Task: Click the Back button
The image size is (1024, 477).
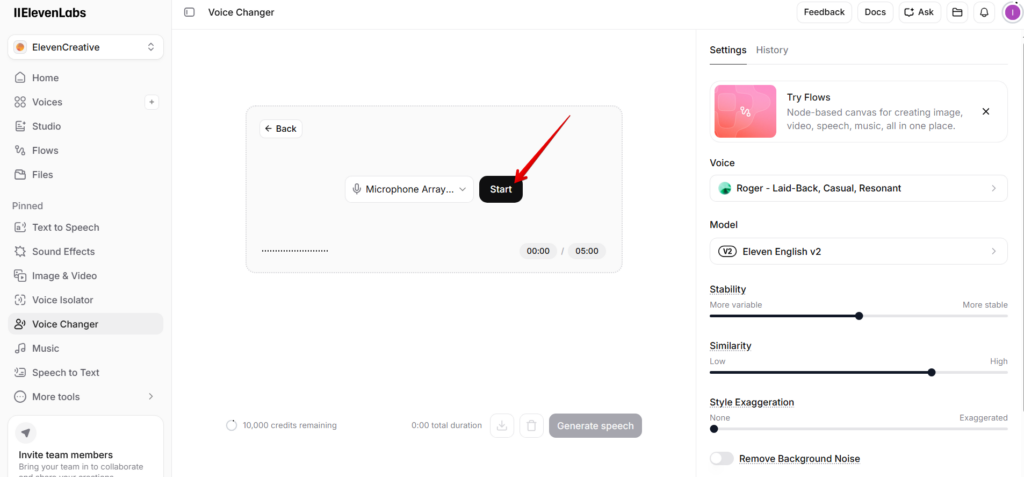Action: [281, 129]
